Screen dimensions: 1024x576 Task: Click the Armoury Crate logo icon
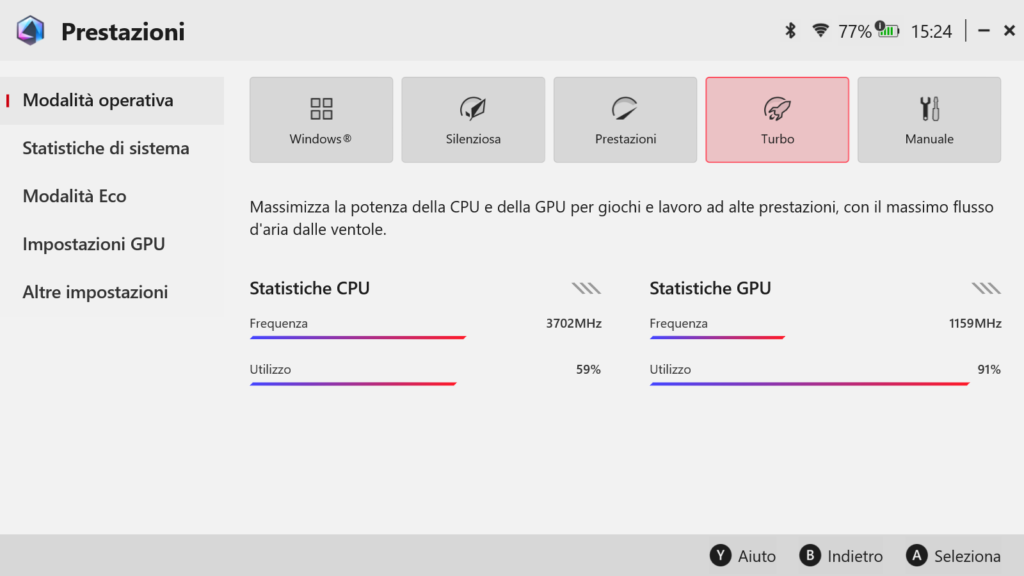coord(30,31)
